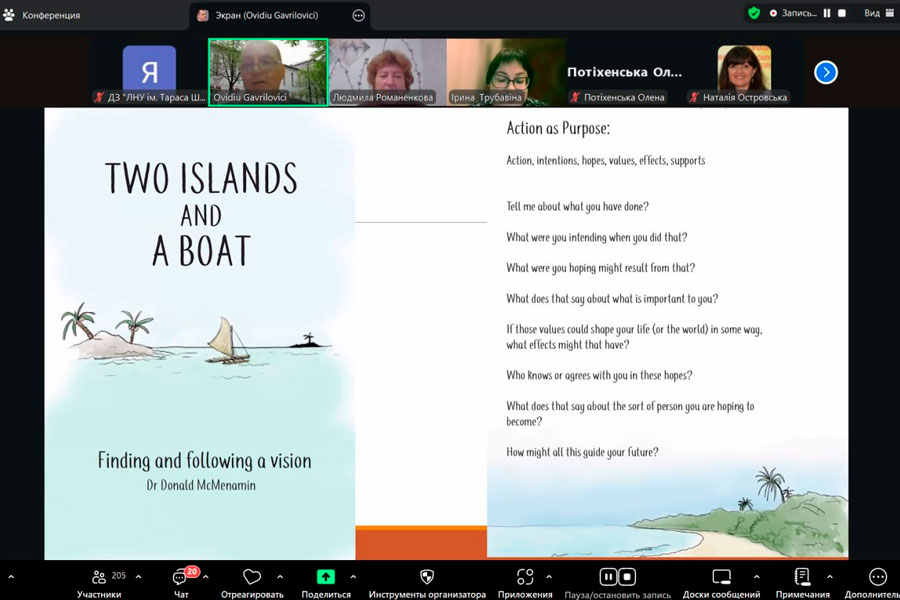Pause the recording in bottom toolbar
900x600 pixels.
(x=608, y=576)
